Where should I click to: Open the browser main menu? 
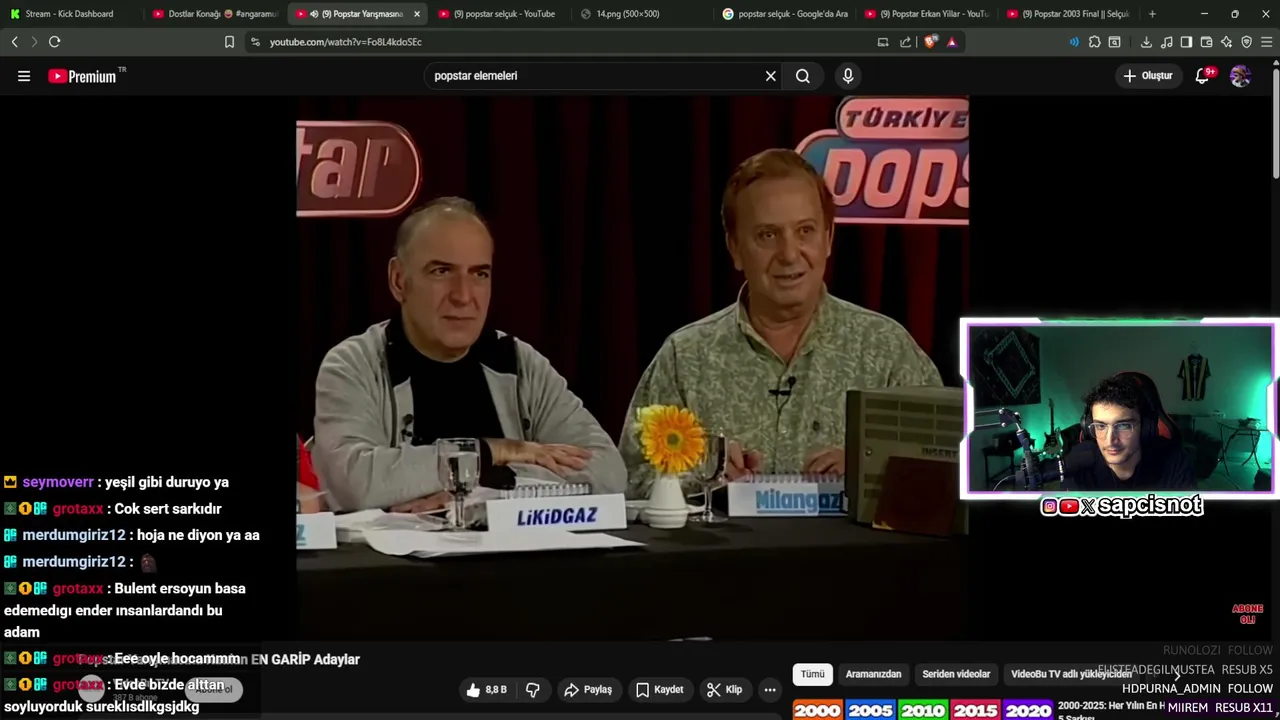1266,42
